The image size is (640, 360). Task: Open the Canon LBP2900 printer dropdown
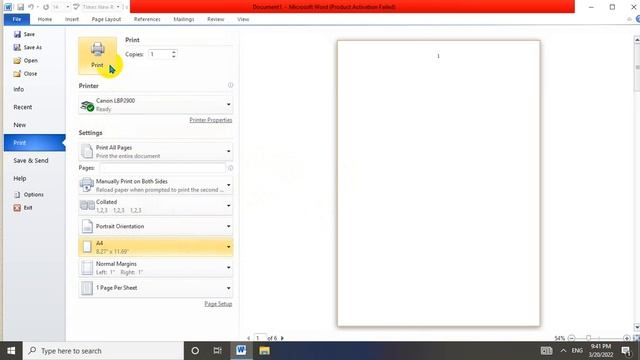point(156,105)
